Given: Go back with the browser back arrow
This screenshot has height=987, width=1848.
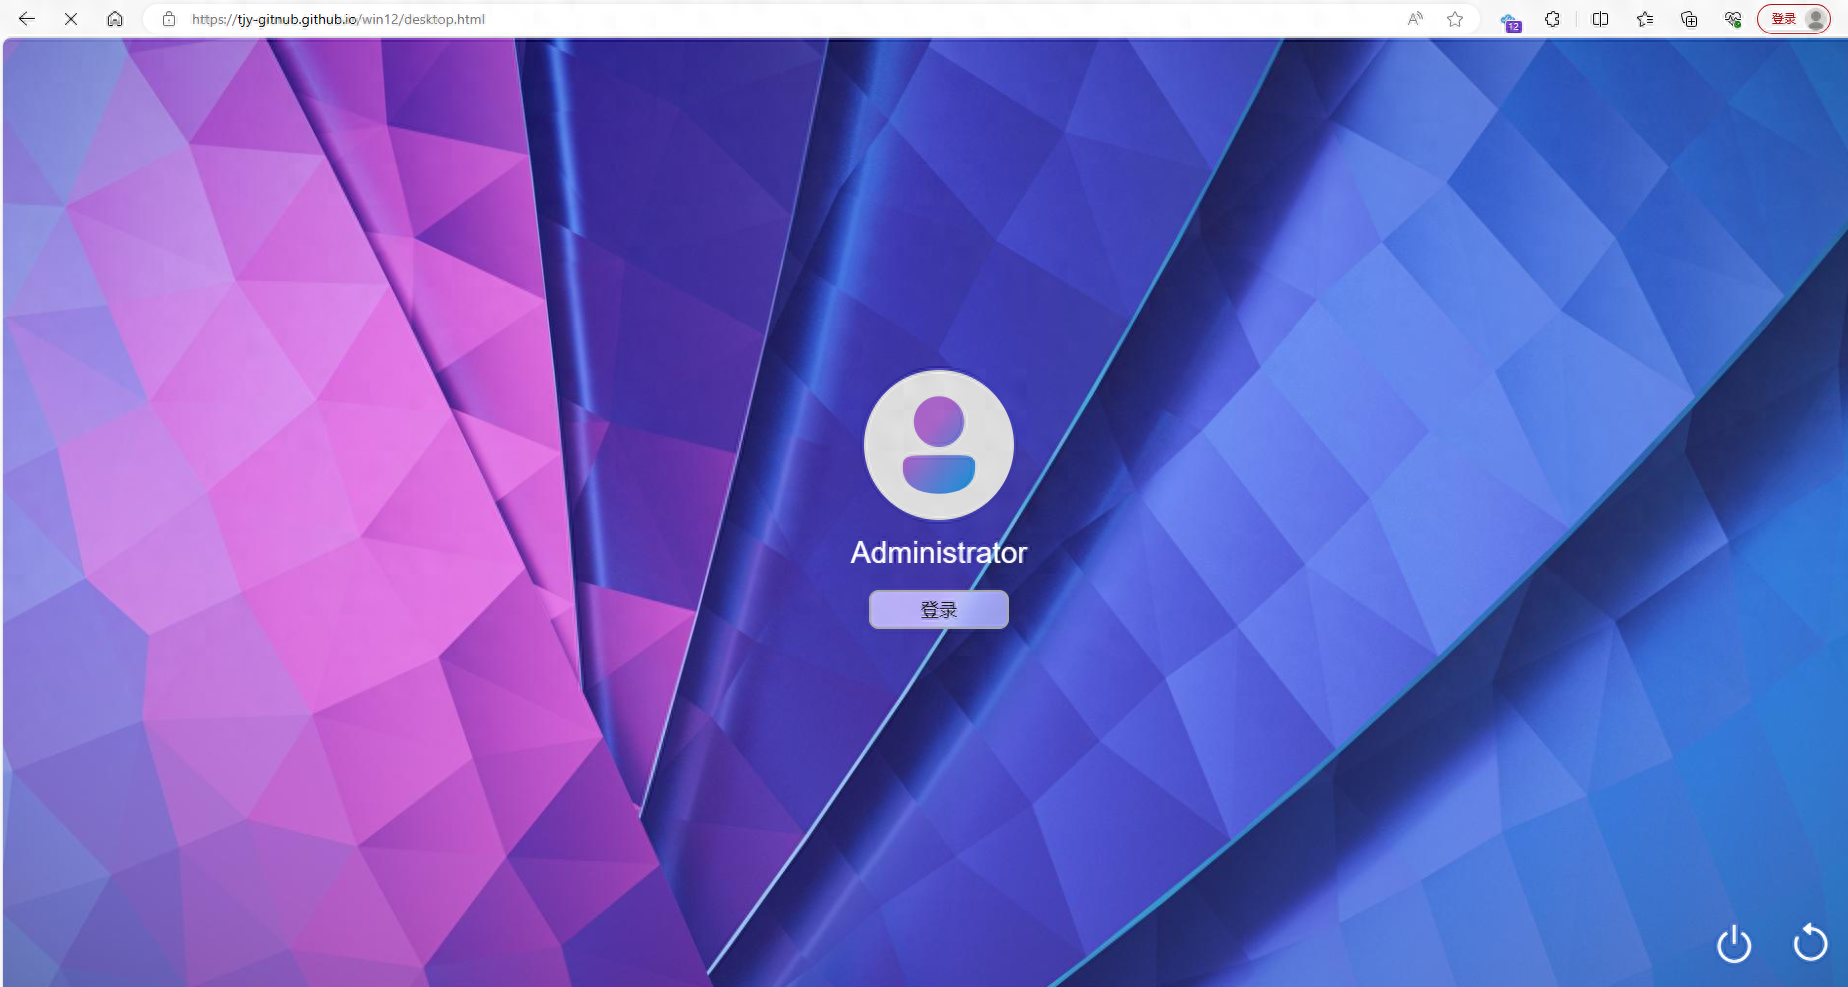Looking at the screenshot, I should pyautogui.click(x=27, y=19).
